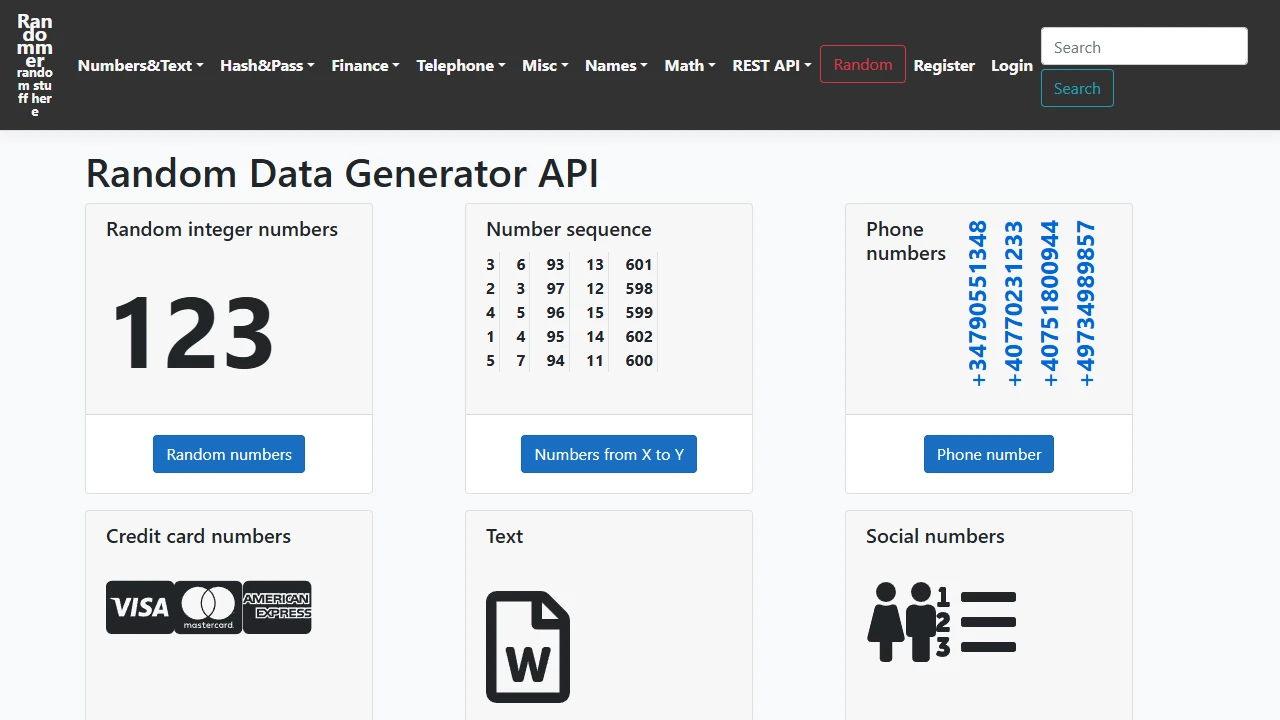Click the Word document icon in the Text card
Screen dimensions: 1280x720
tap(528, 646)
